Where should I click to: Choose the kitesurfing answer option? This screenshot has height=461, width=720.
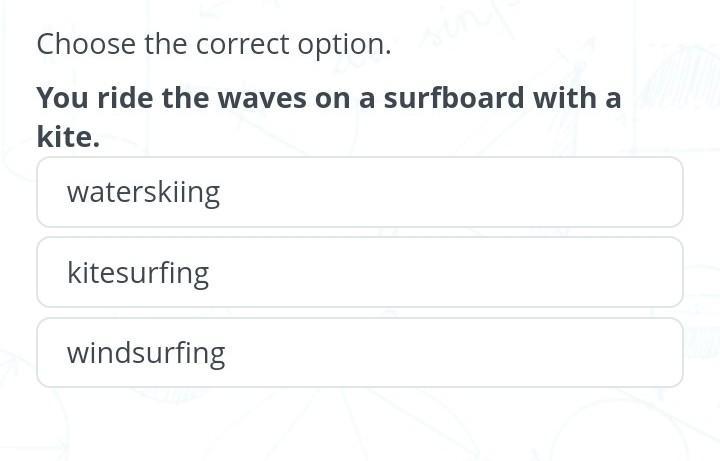[359, 272]
